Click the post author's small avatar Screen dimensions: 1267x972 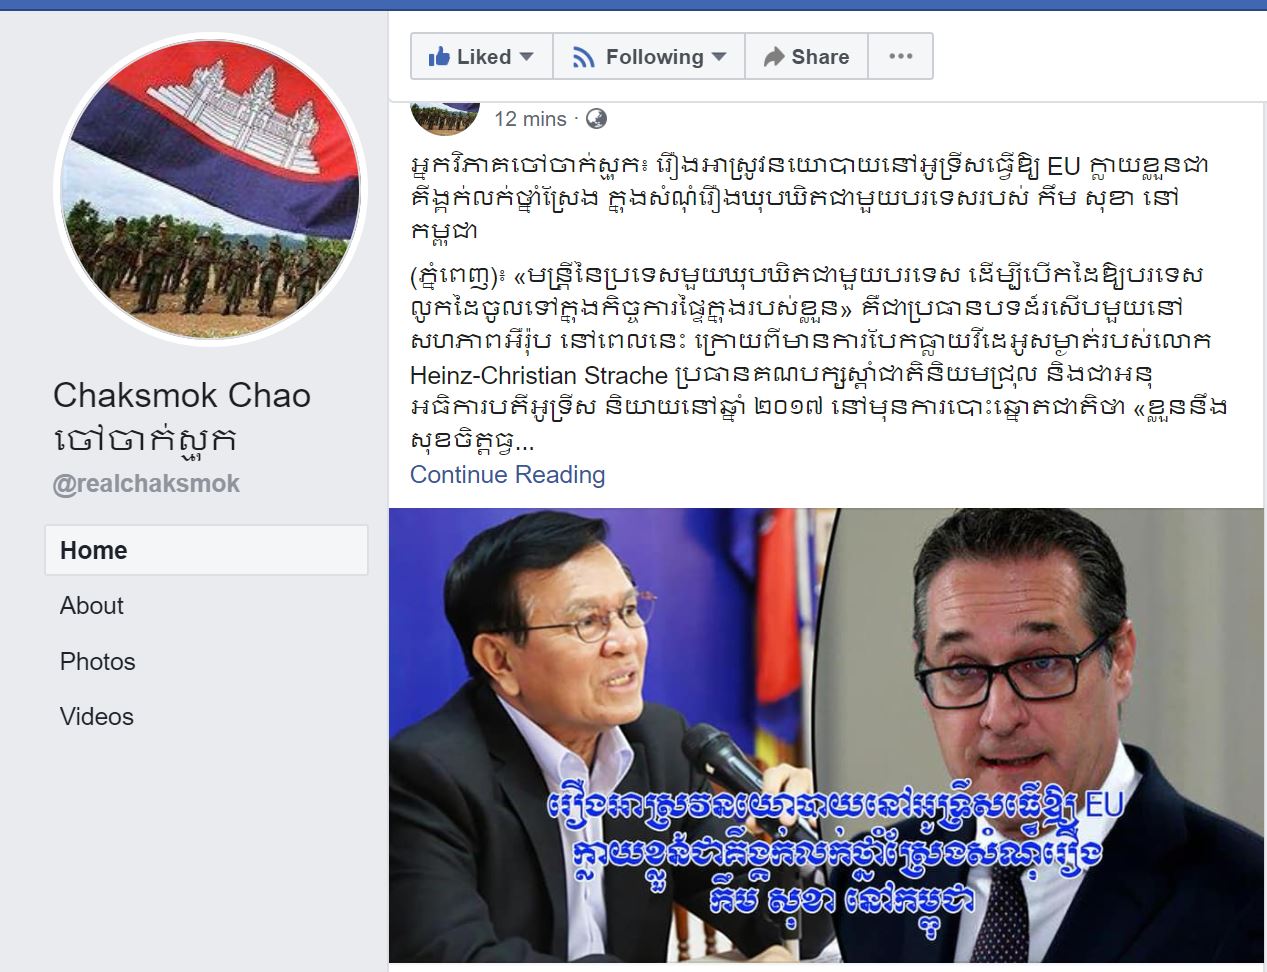click(445, 115)
